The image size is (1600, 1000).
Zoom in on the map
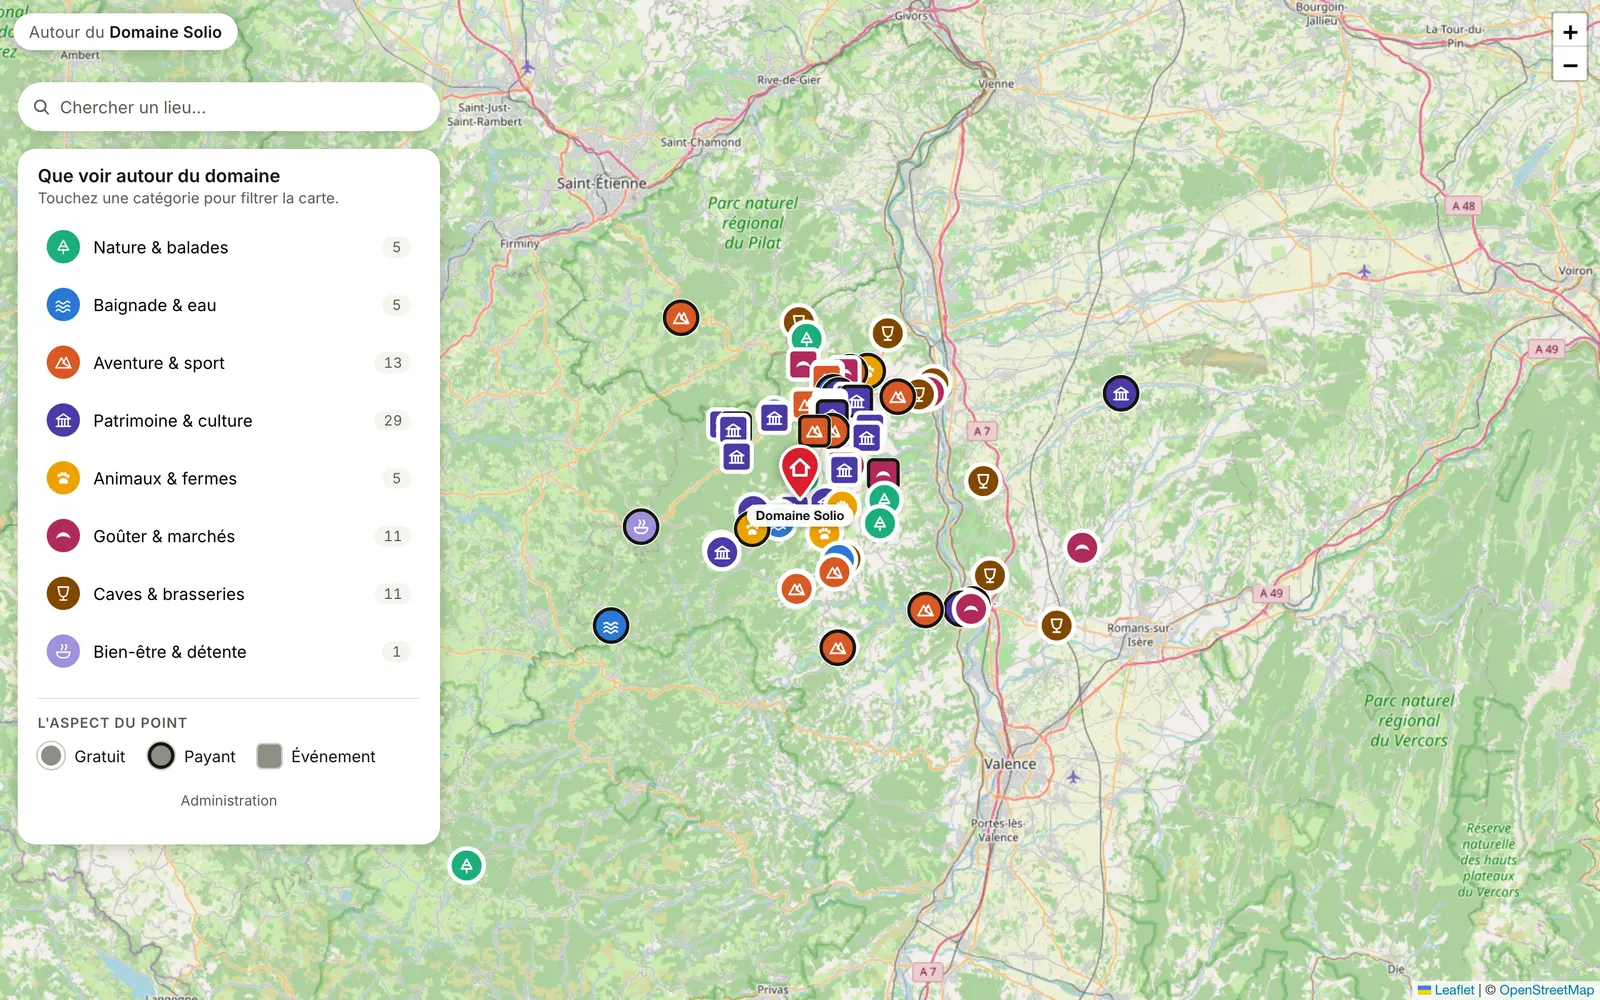click(1570, 32)
